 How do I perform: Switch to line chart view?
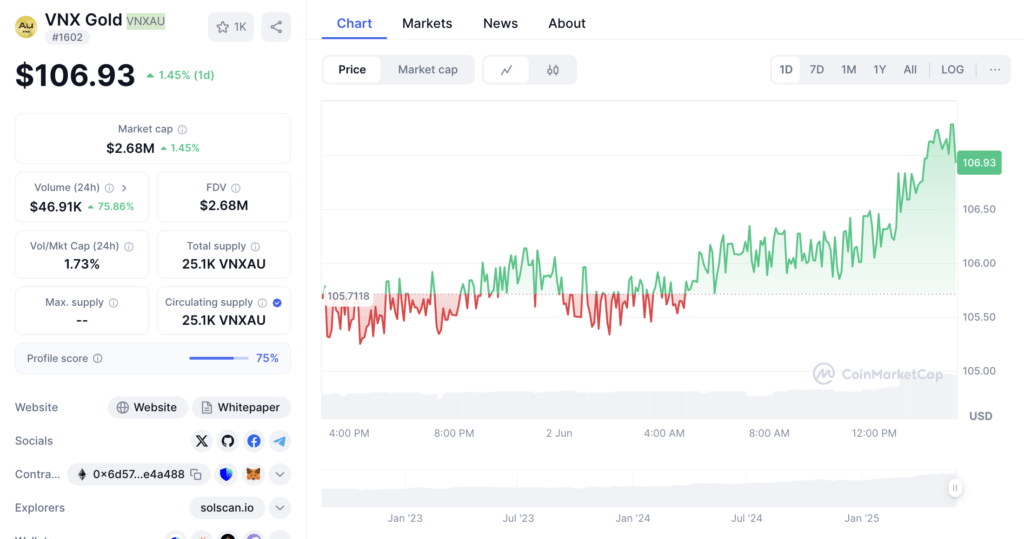pyautogui.click(x=507, y=70)
